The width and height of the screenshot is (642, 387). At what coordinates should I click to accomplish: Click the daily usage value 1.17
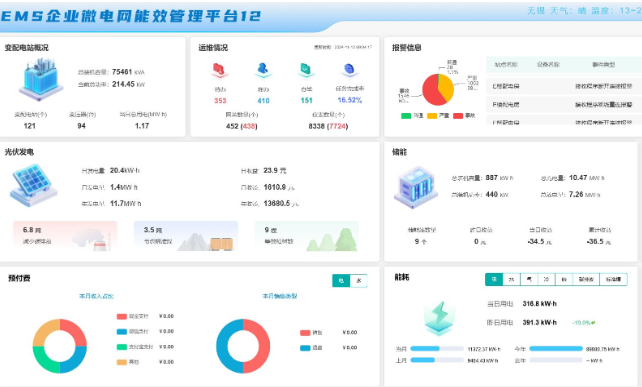tap(142, 126)
